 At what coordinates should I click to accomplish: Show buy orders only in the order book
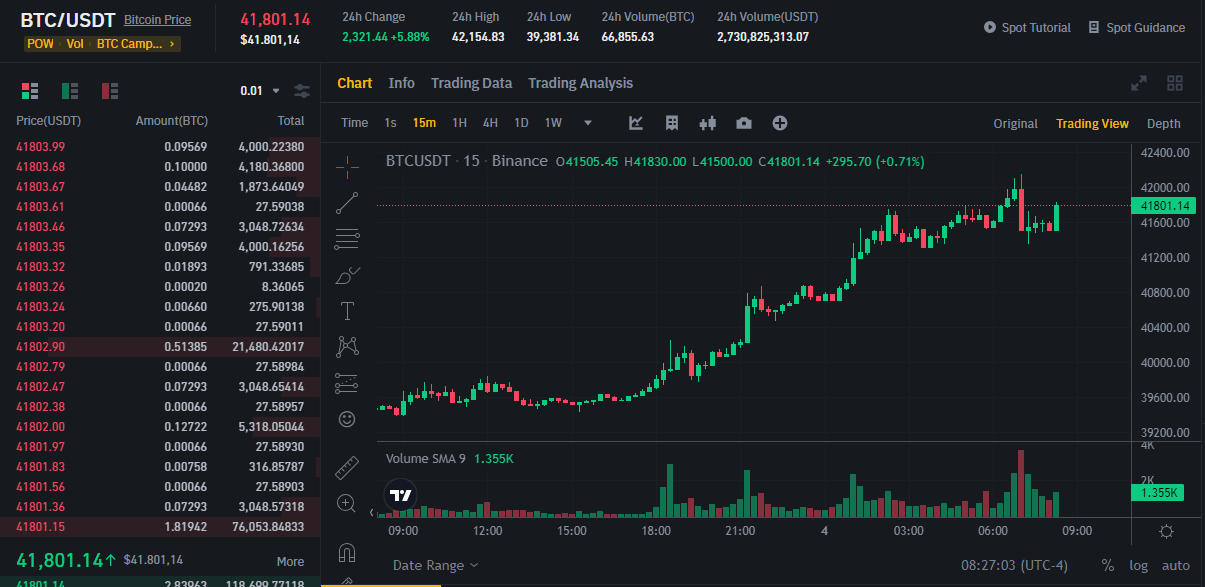[x=69, y=91]
